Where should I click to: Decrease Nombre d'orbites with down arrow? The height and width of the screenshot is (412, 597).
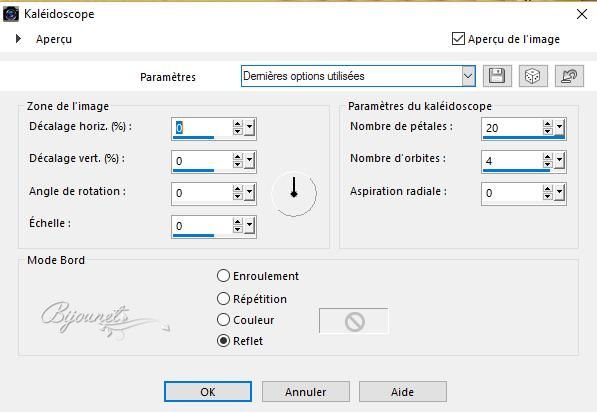548,164
